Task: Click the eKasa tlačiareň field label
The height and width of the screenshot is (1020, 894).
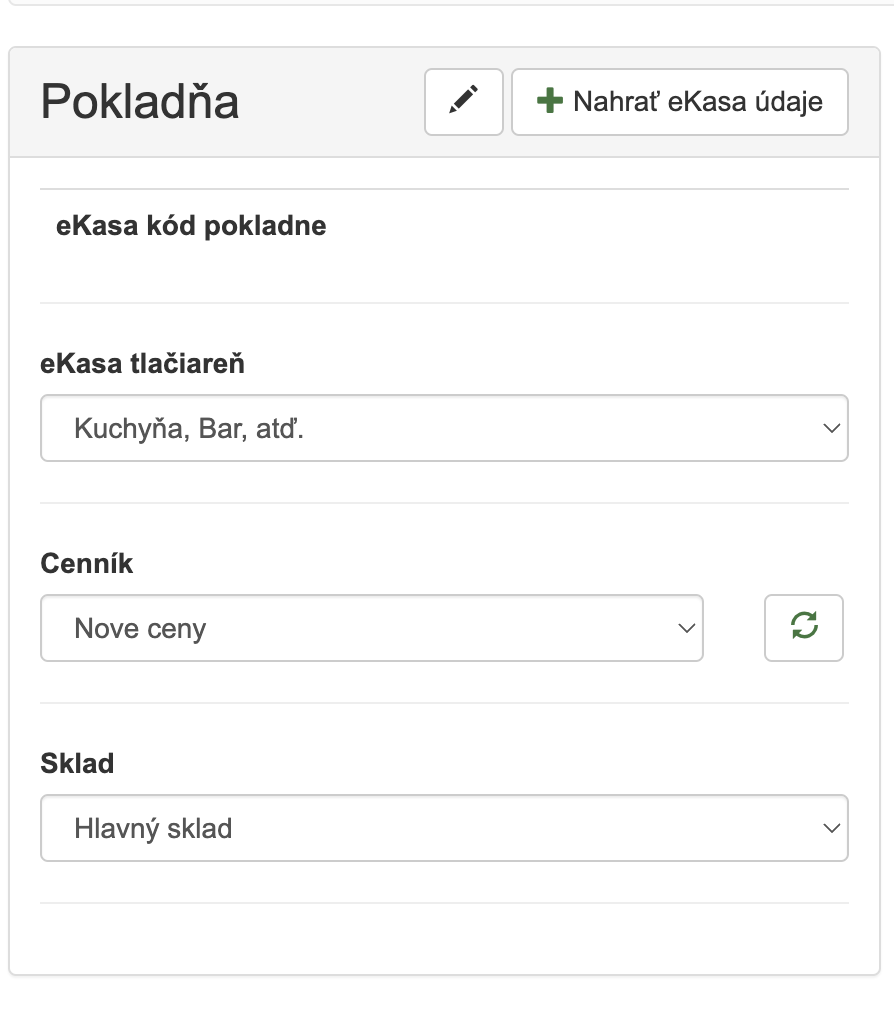Action: [x=142, y=364]
